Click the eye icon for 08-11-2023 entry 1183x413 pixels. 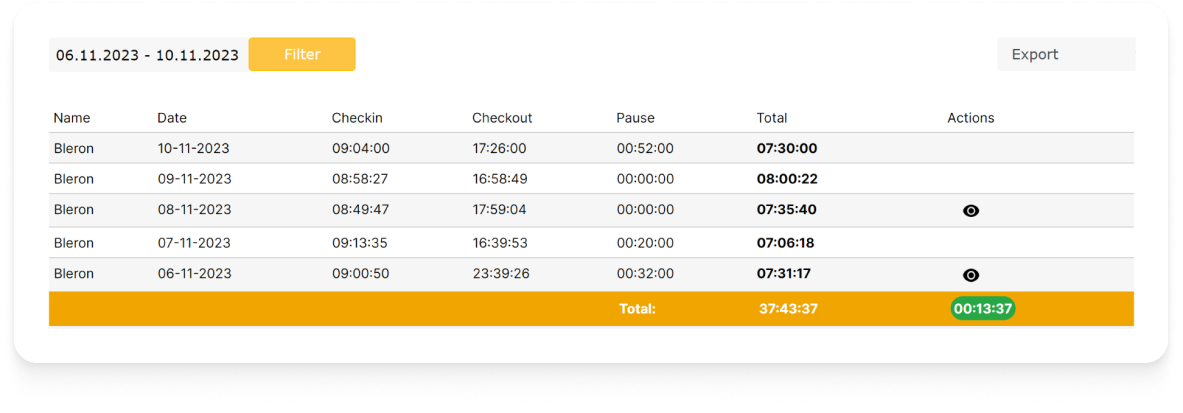[970, 211]
